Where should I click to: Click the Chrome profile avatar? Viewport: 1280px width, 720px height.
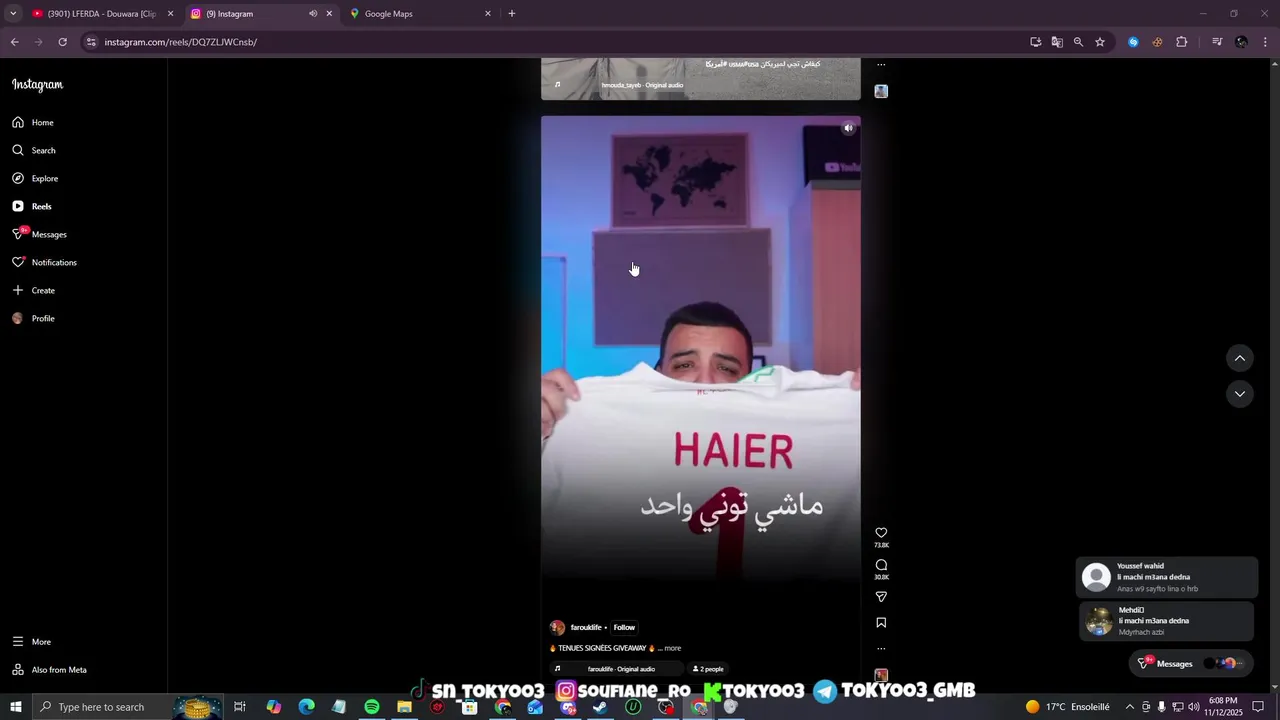(1241, 42)
